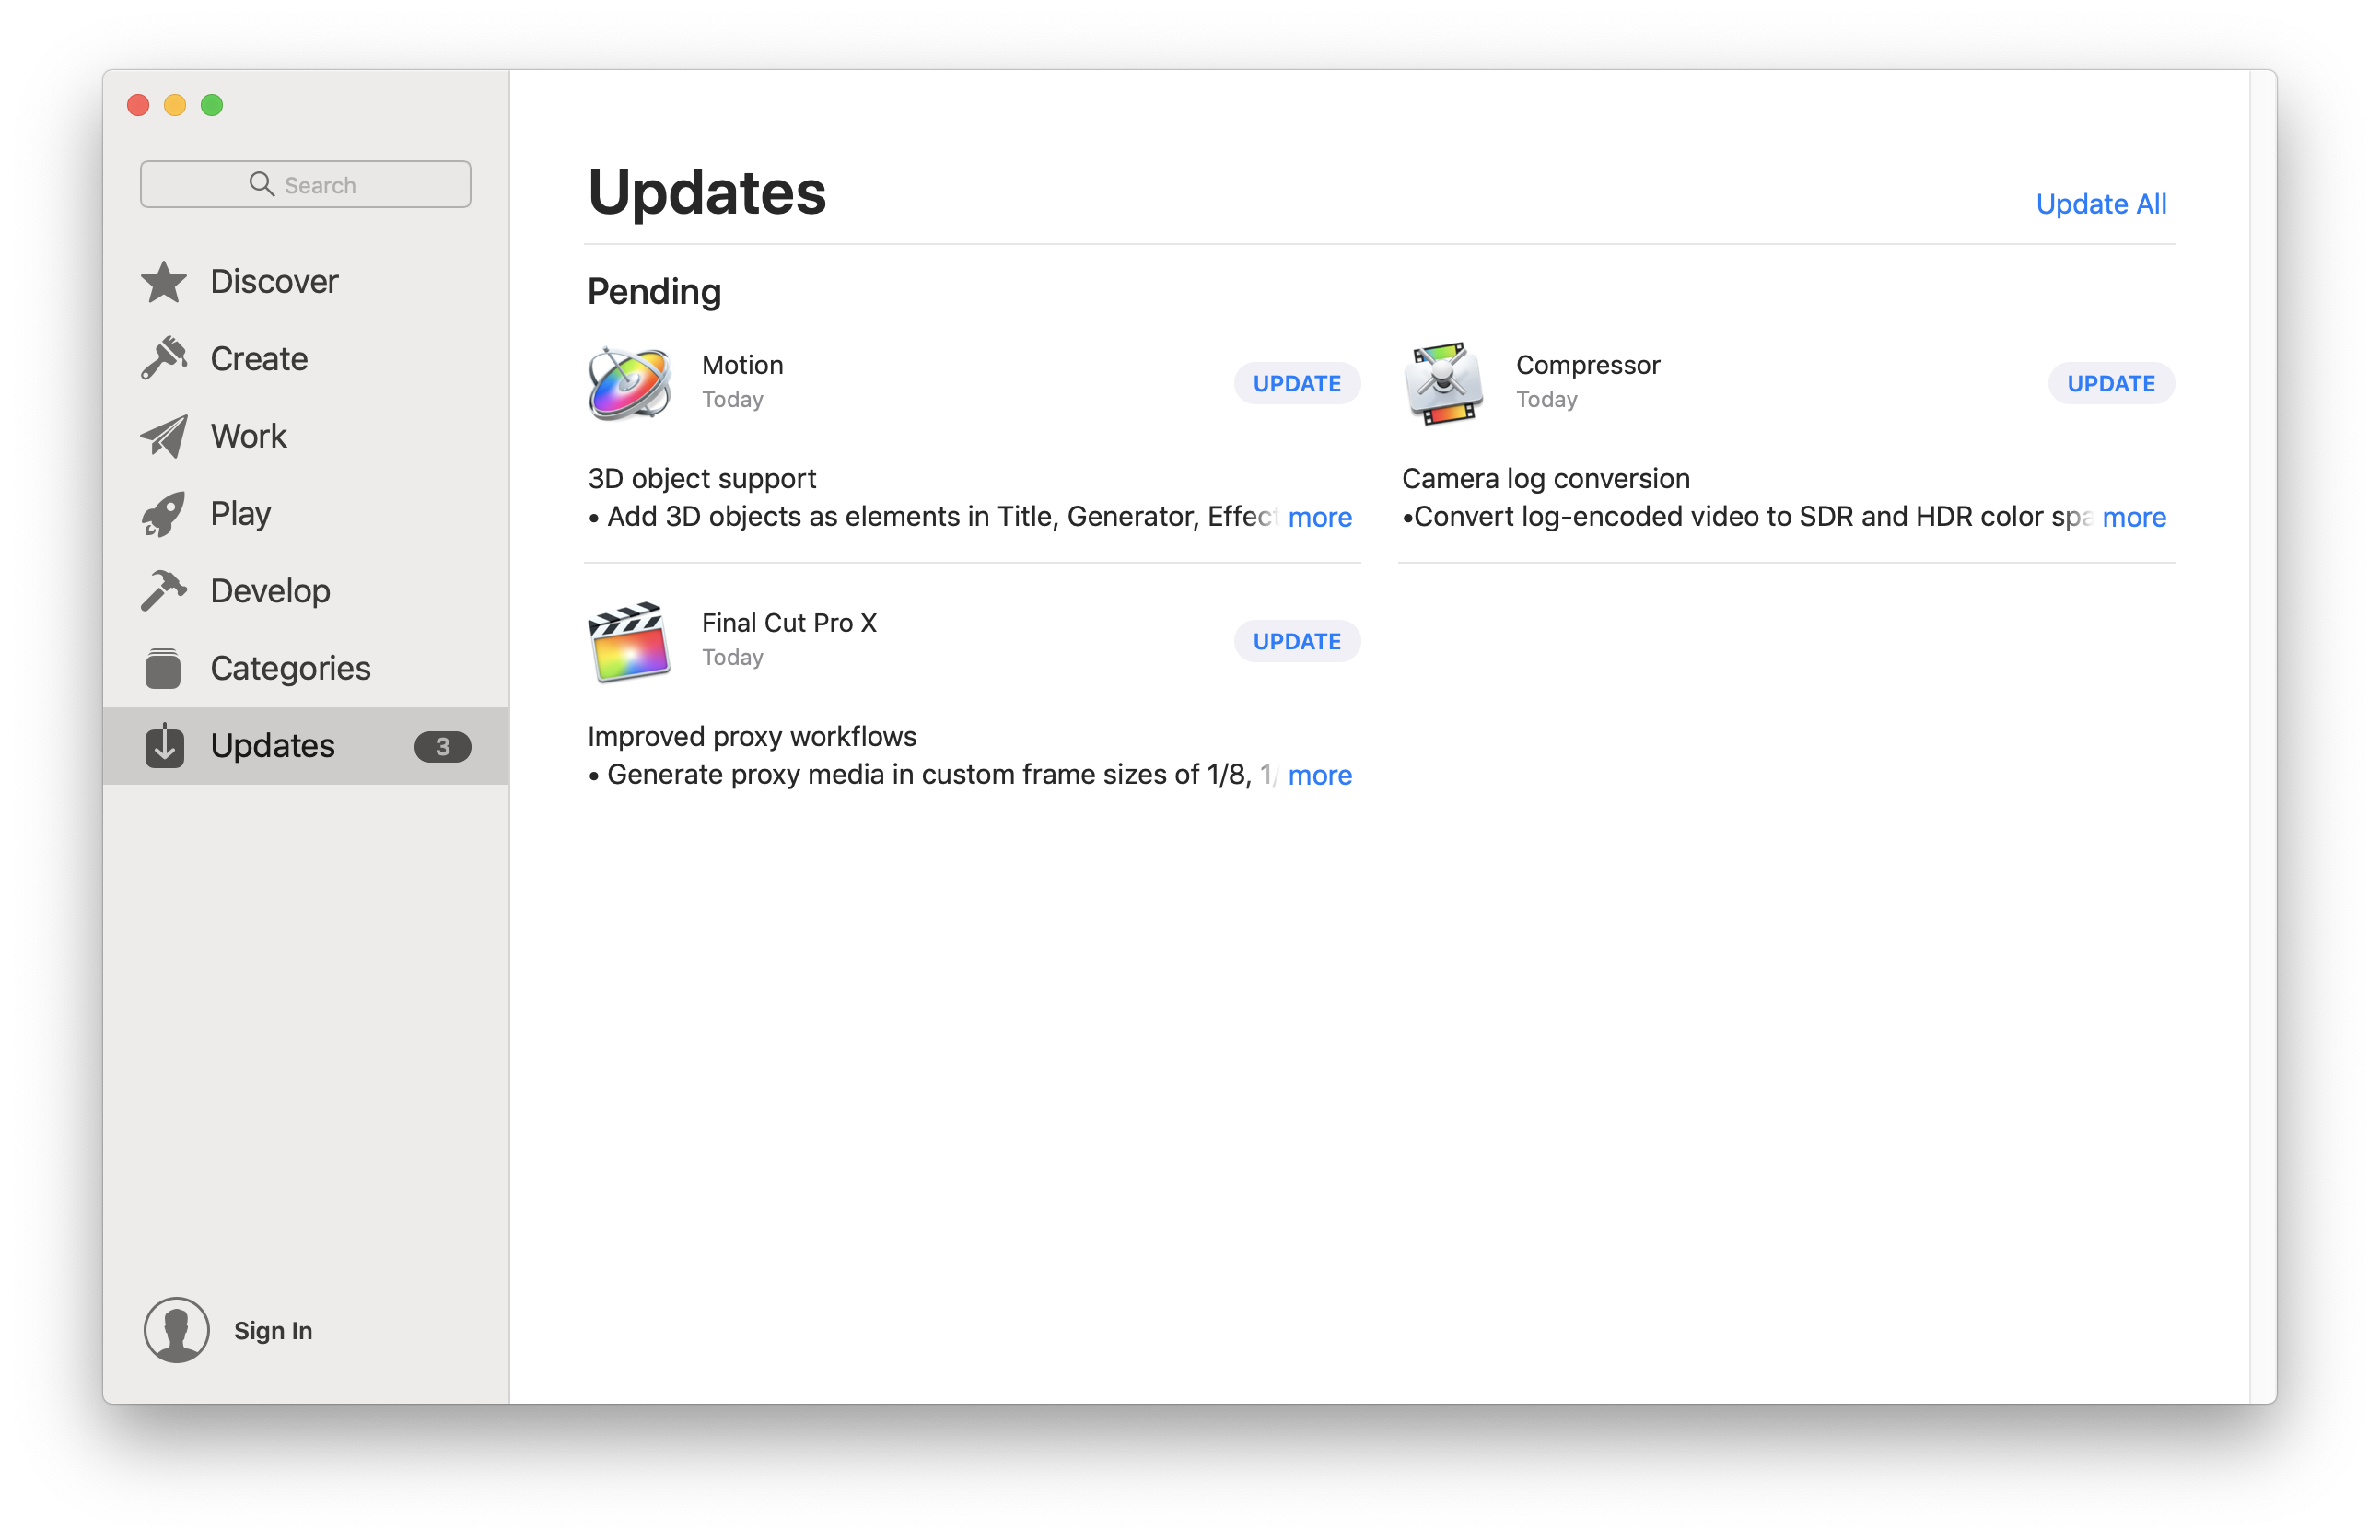The height and width of the screenshot is (1540, 2380).
Task: Focus the Search field
Action: [x=306, y=185]
